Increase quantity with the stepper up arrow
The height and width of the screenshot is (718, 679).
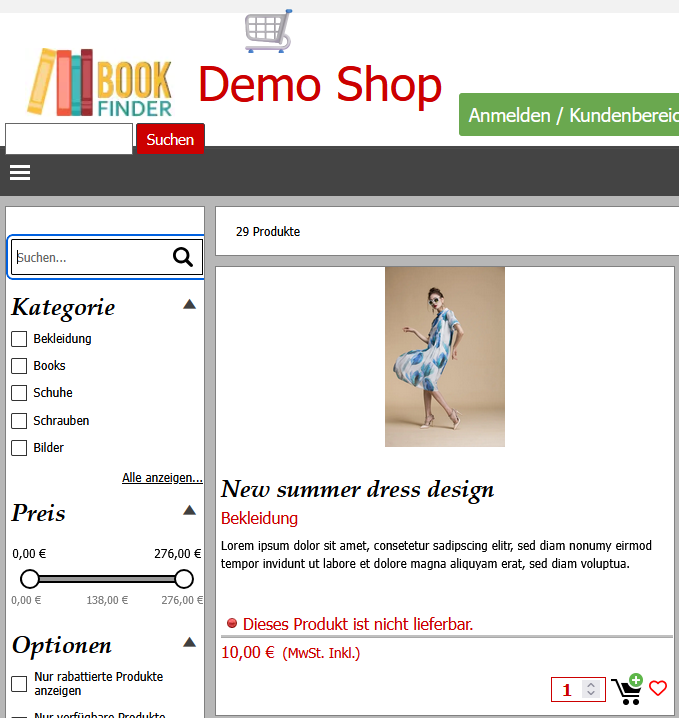[x=591, y=685]
